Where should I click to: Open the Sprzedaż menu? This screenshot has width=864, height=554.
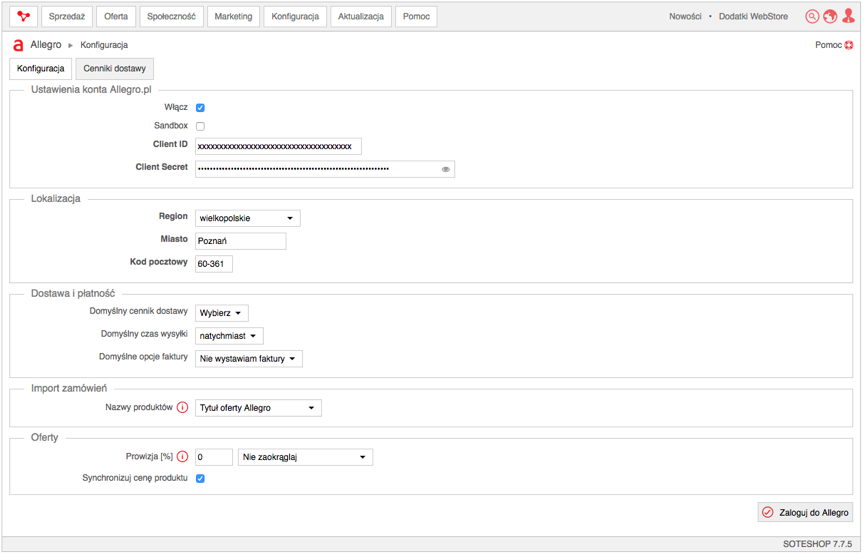click(x=67, y=17)
